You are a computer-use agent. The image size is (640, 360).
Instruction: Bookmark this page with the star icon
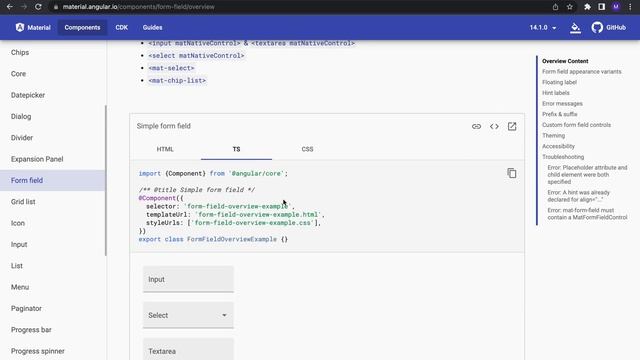coord(570,7)
